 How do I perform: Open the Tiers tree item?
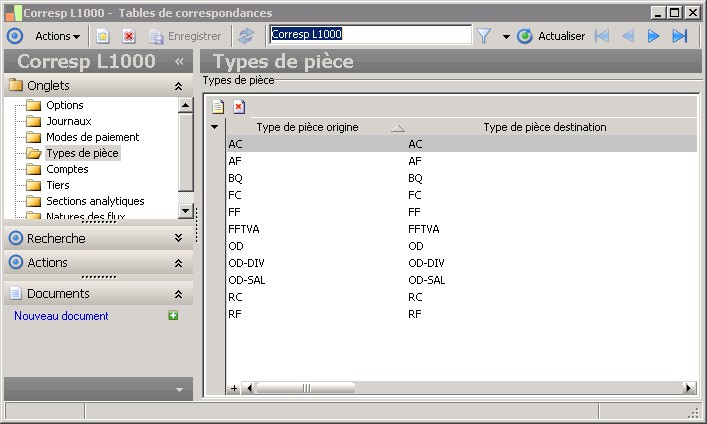click(58, 185)
